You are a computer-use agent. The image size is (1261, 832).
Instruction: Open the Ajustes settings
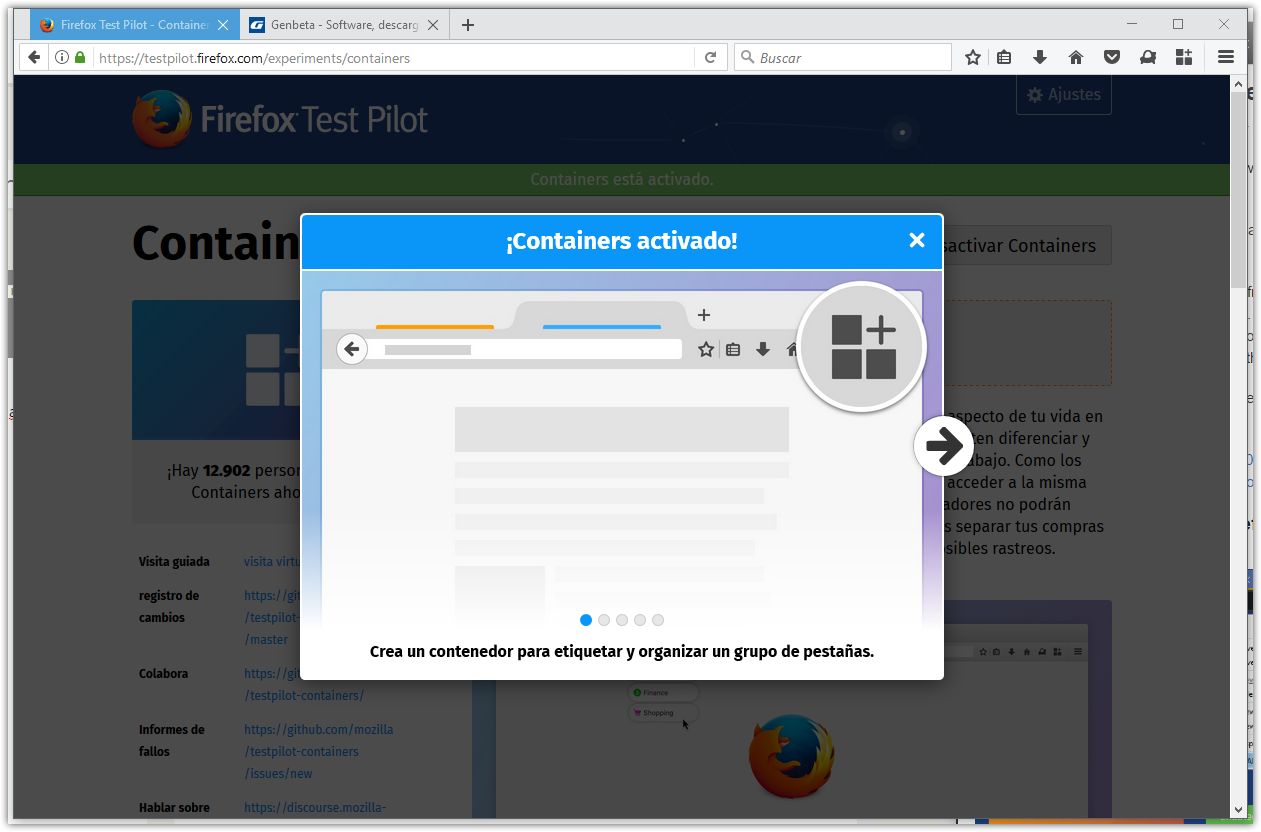(x=1063, y=94)
